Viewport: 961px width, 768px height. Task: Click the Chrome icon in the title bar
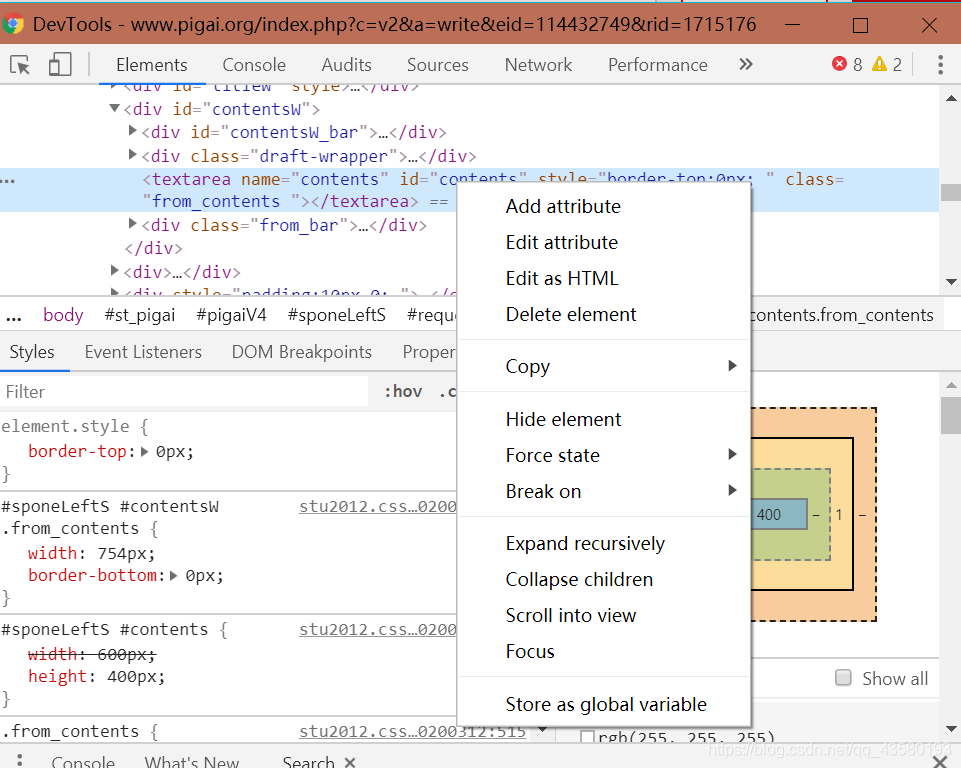pos(13,25)
